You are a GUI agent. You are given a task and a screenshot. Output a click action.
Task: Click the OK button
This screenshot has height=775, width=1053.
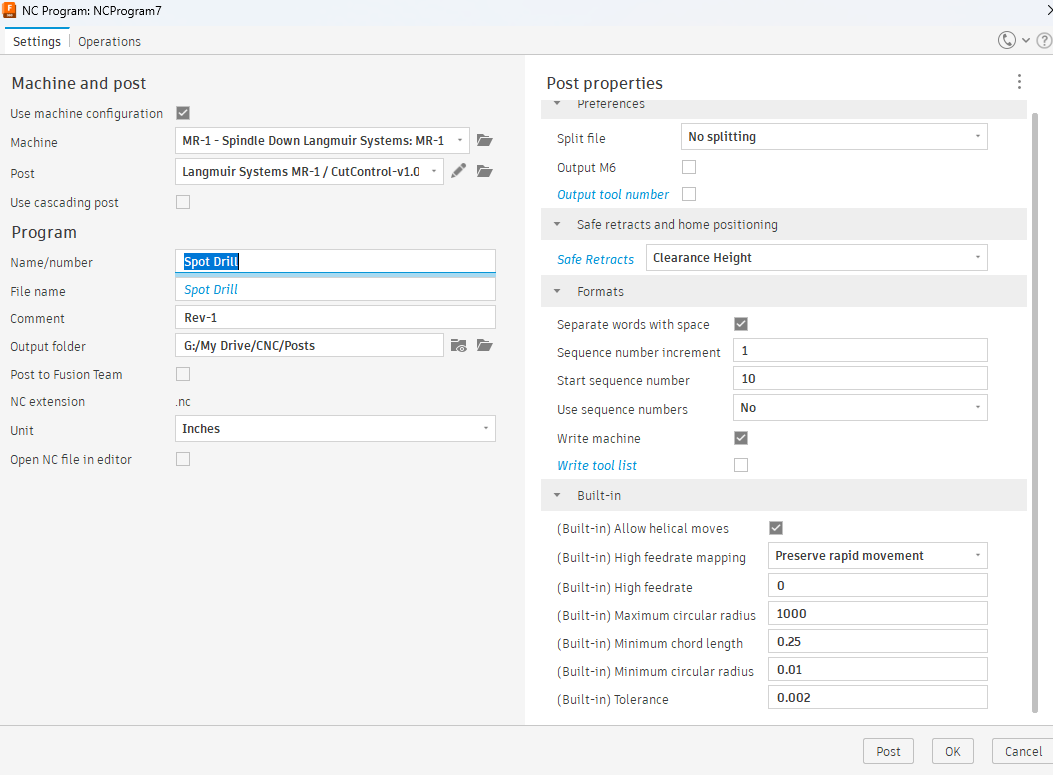tap(952, 751)
